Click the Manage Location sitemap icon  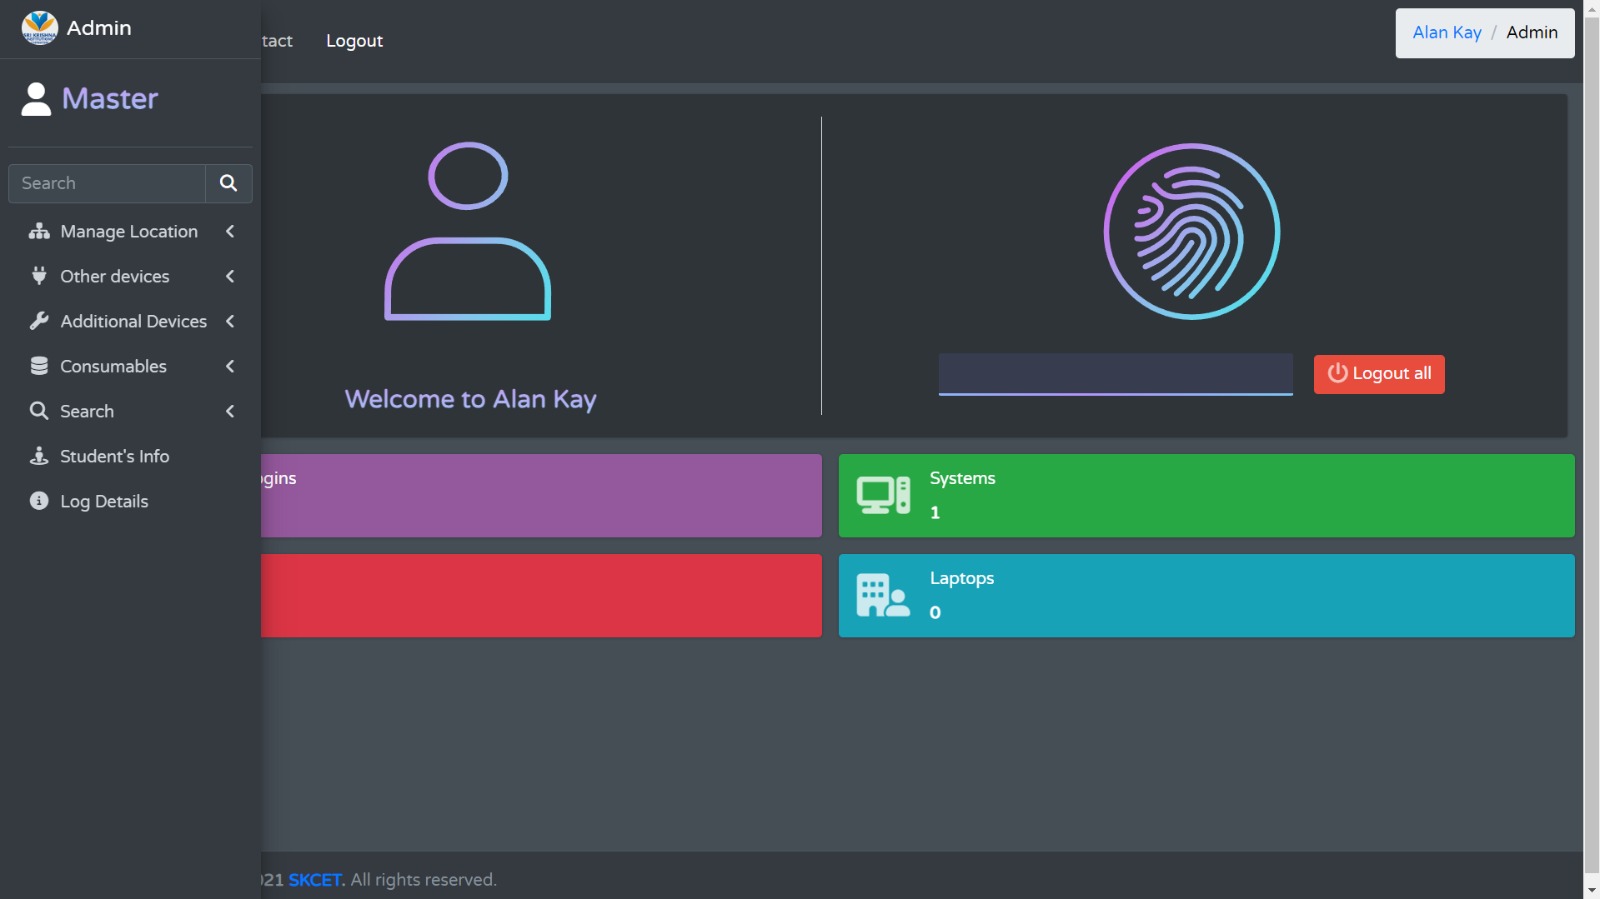39,231
